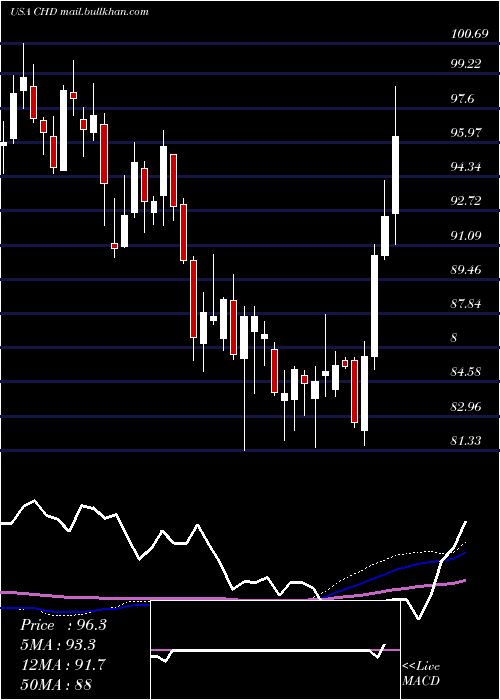
Task: Click the '12MA : 91.7' readout
Action: click(x=63, y=665)
